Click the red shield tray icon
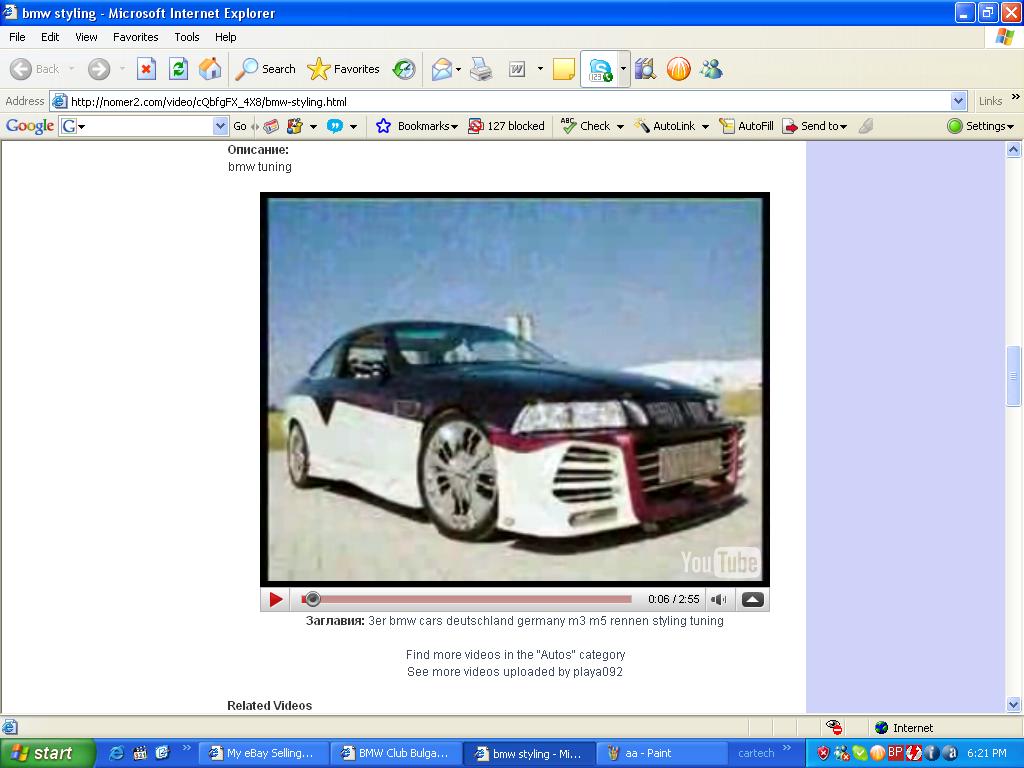Image resolution: width=1024 pixels, height=768 pixels. coord(823,753)
